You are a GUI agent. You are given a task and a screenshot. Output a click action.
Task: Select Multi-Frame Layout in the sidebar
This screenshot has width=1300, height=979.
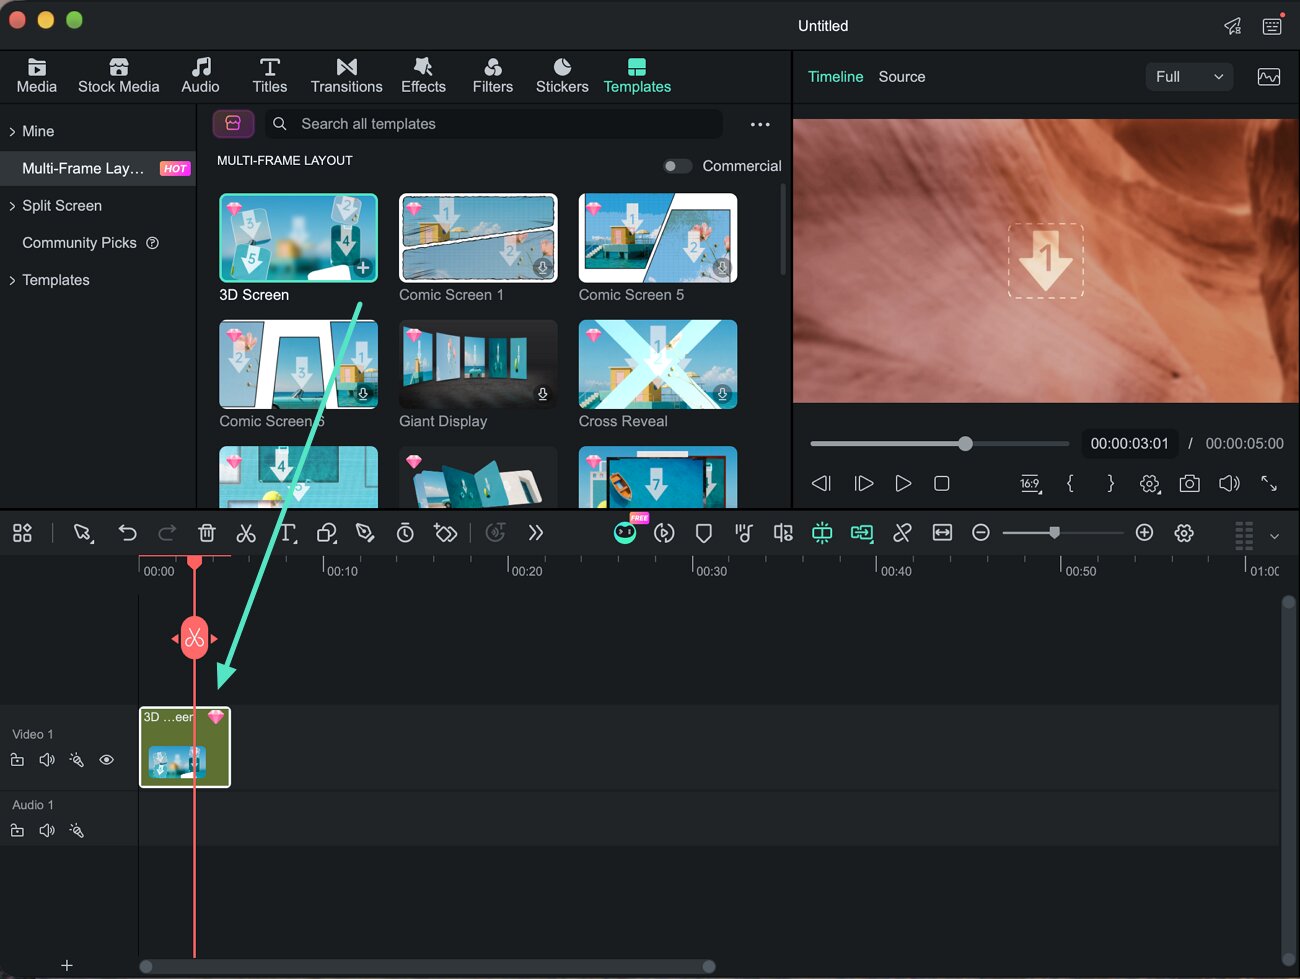tap(98, 168)
